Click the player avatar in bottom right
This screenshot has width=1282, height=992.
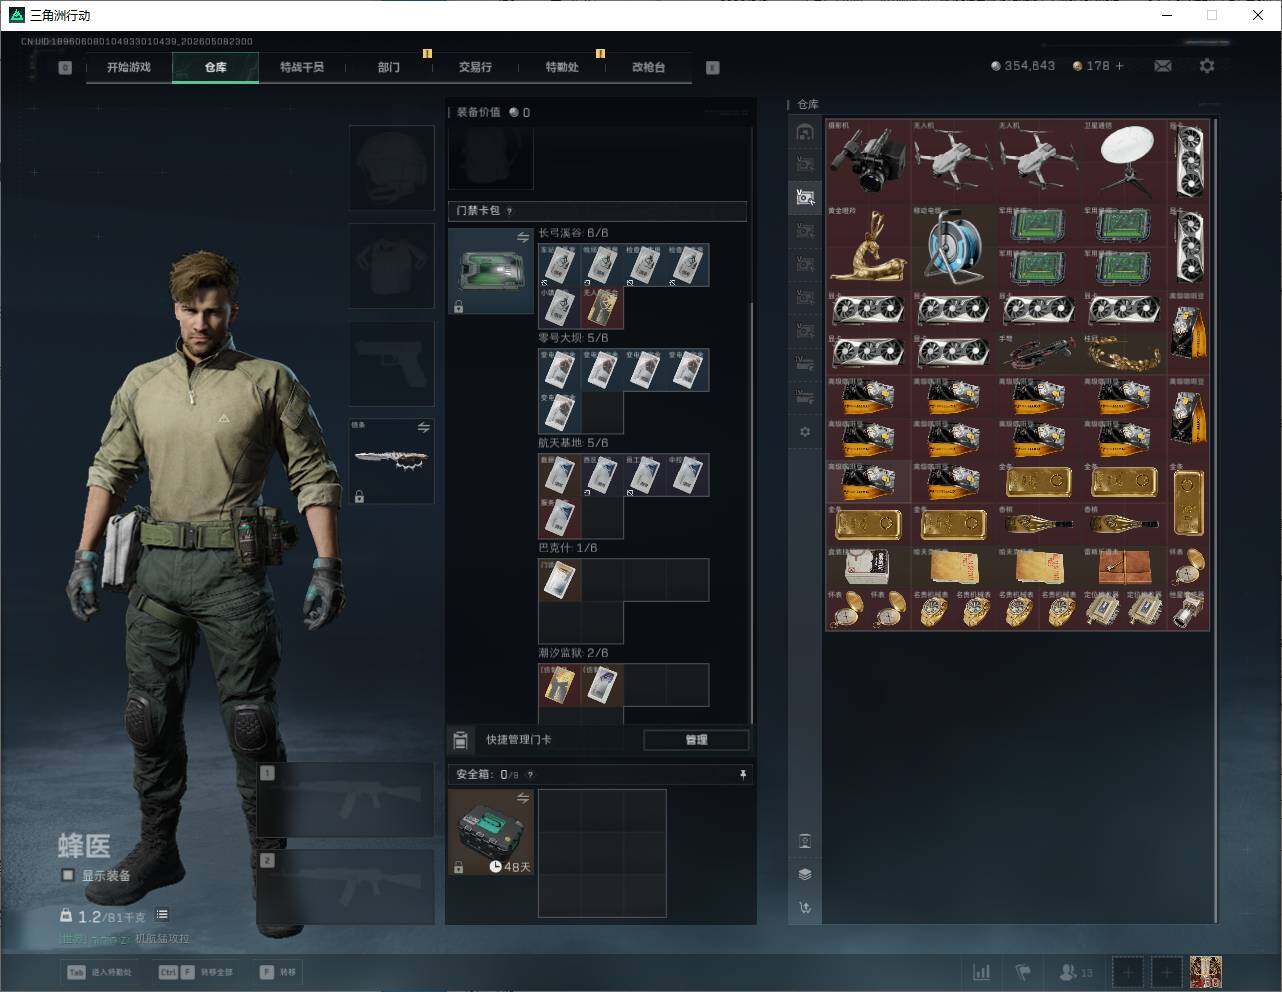[1206, 972]
